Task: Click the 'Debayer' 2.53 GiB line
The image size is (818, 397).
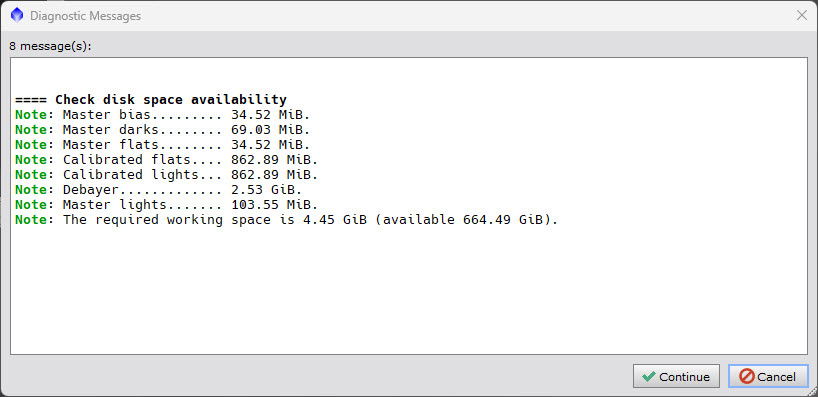Action: coord(159,190)
